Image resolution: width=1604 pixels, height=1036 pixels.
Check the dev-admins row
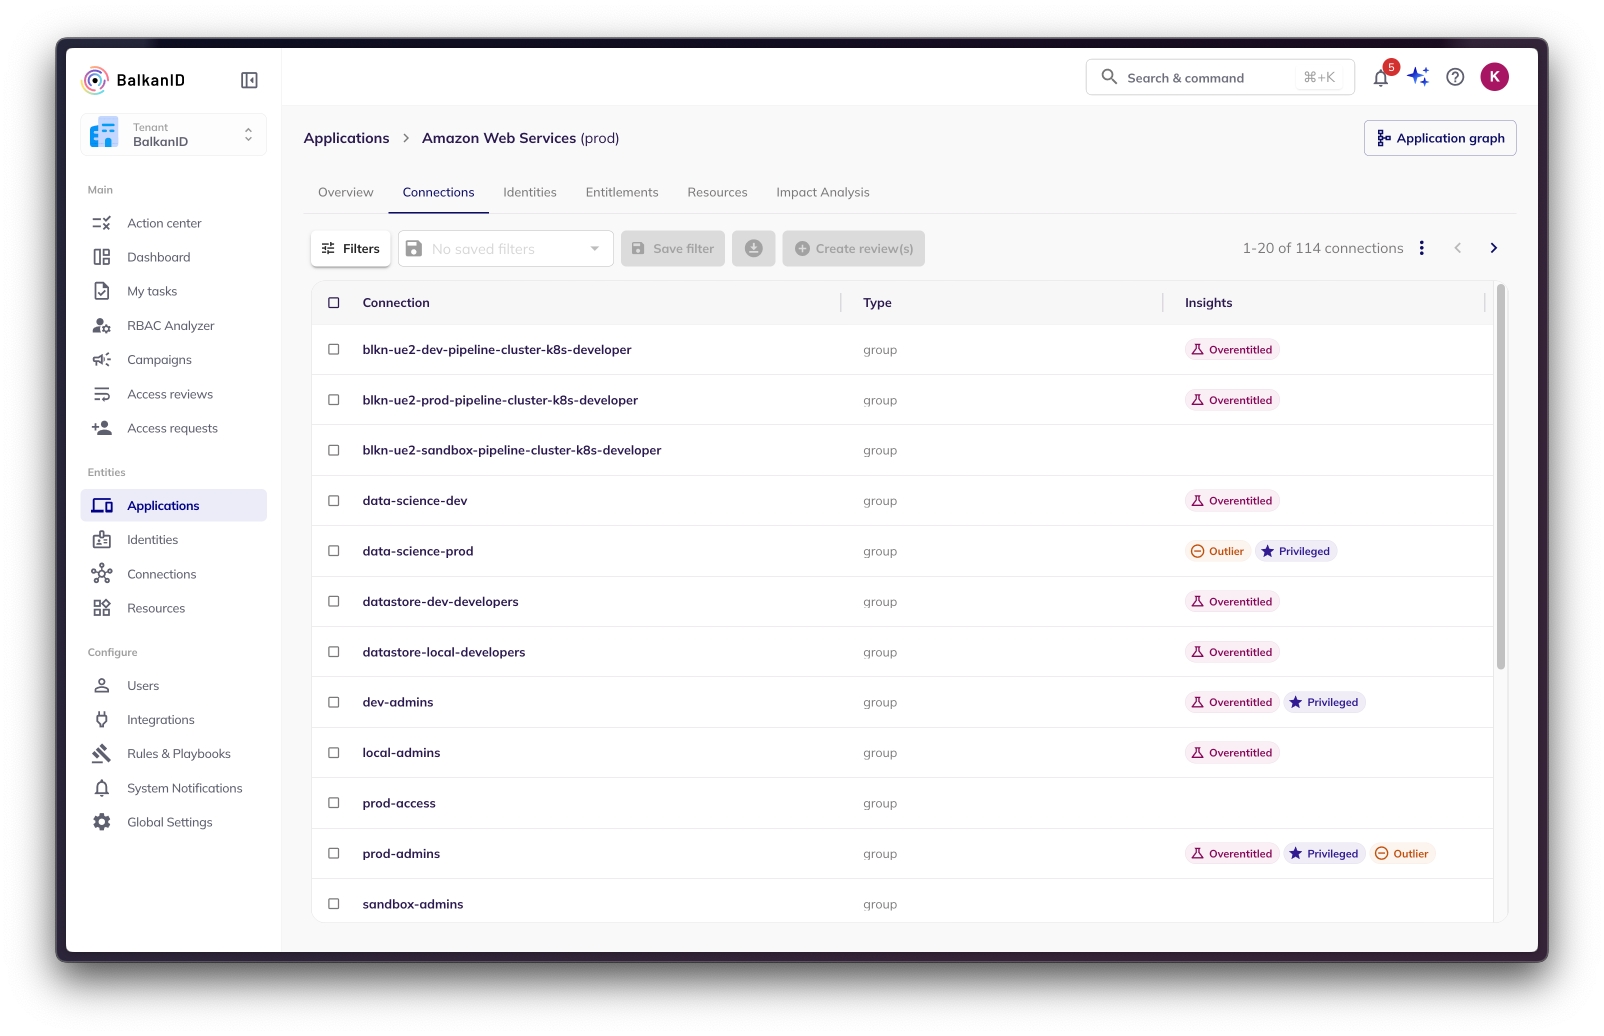pos(334,702)
